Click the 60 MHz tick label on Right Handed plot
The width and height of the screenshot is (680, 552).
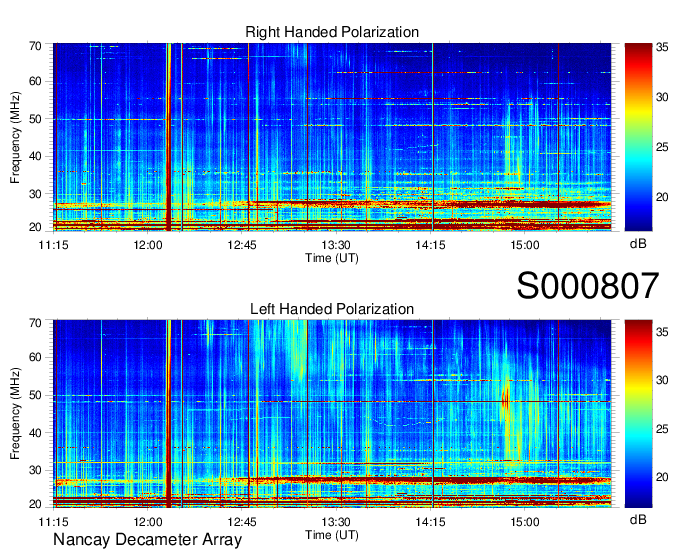[x=35, y=81]
